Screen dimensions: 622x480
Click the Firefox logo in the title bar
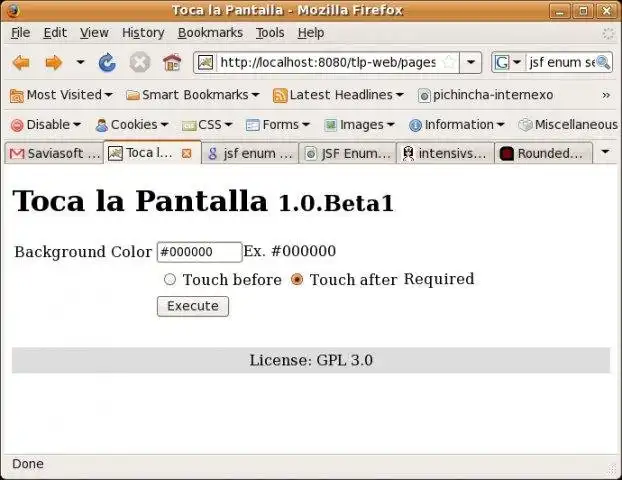click(13, 10)
